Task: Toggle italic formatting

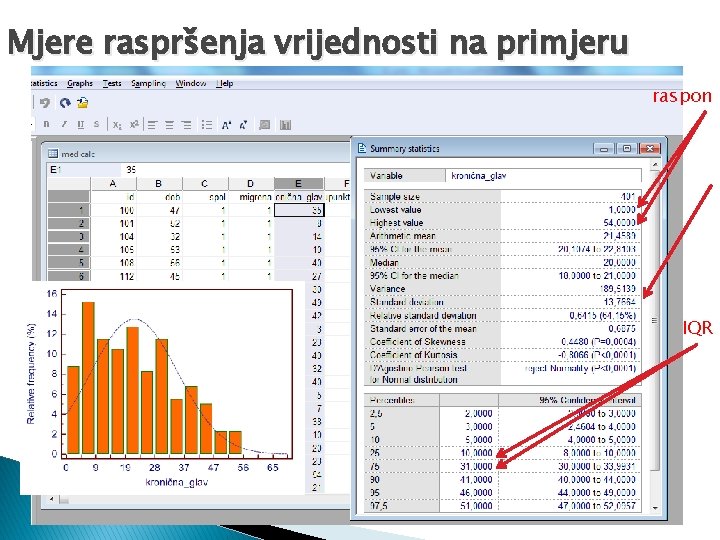Action: point(64,124)
